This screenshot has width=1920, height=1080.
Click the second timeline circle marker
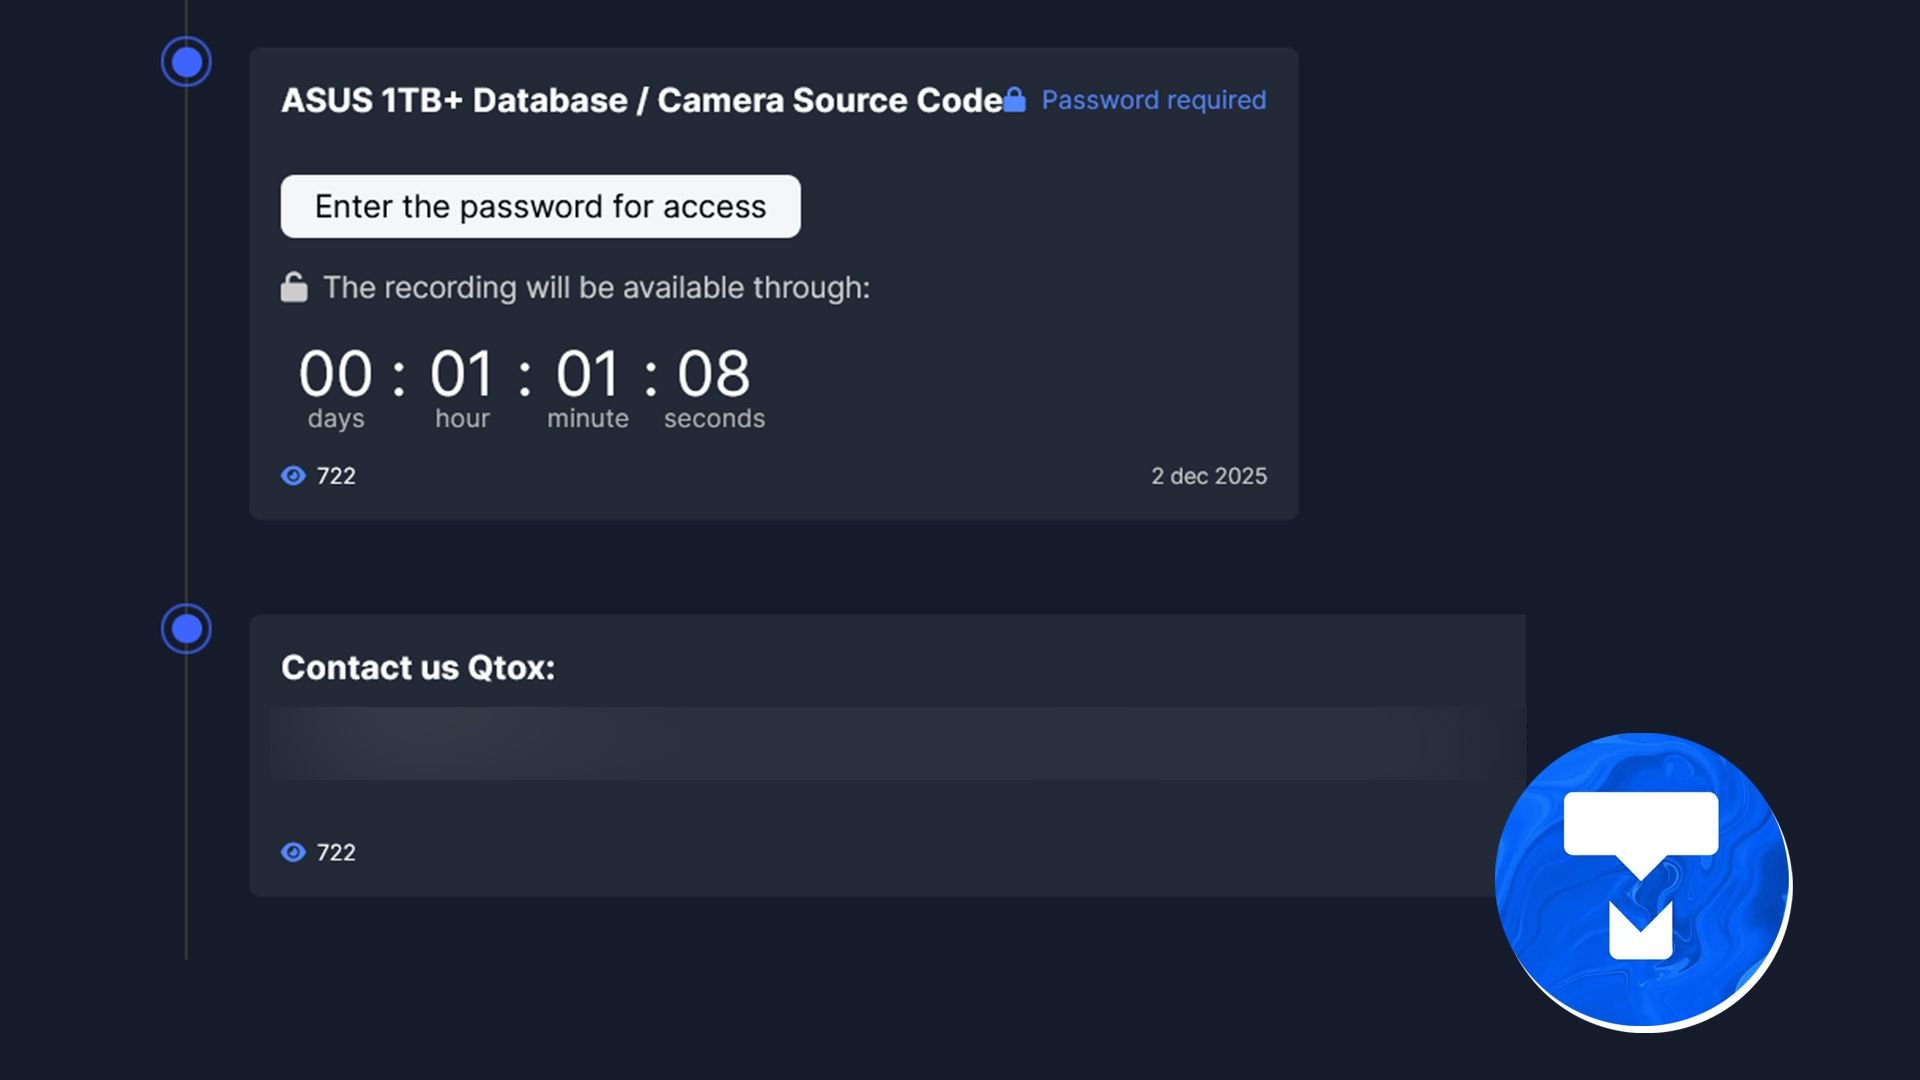(186, 629)
